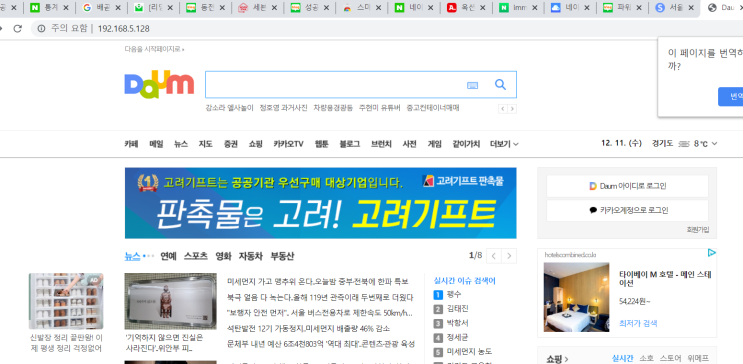Open the 증권 menu

click(x=231, y=144)
